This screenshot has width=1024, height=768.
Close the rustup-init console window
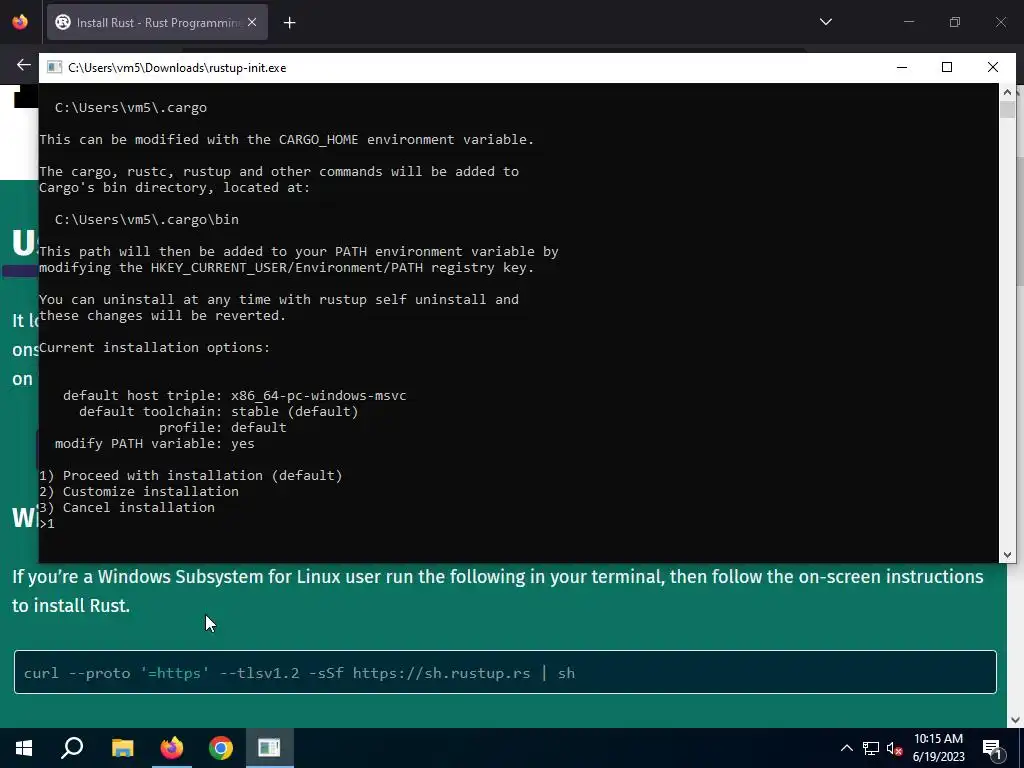(x=992, y=67)
